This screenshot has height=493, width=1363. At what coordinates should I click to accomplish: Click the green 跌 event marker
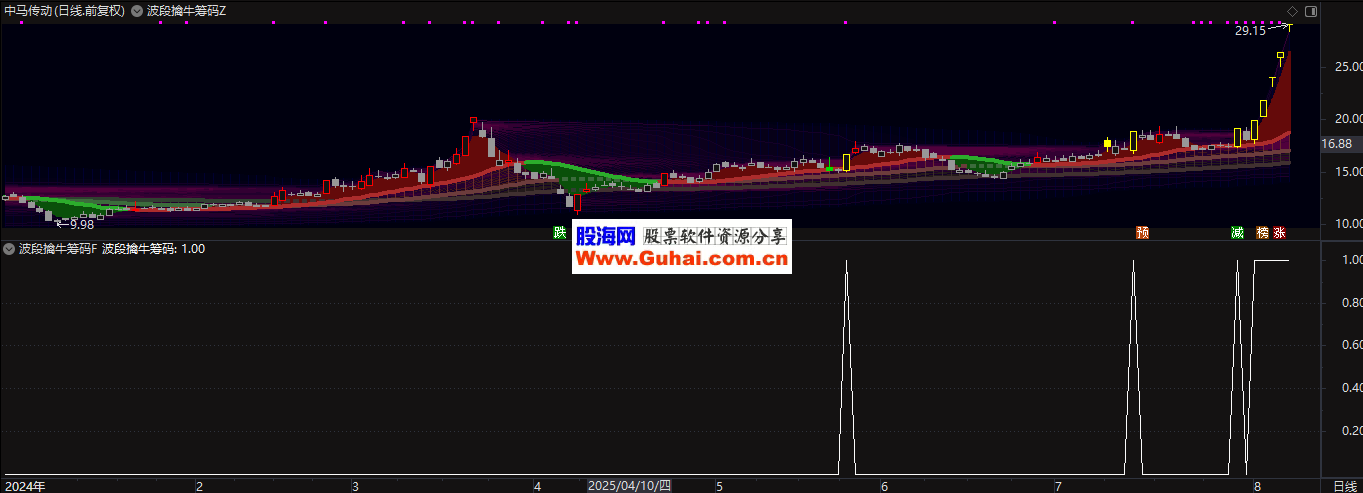560,233
